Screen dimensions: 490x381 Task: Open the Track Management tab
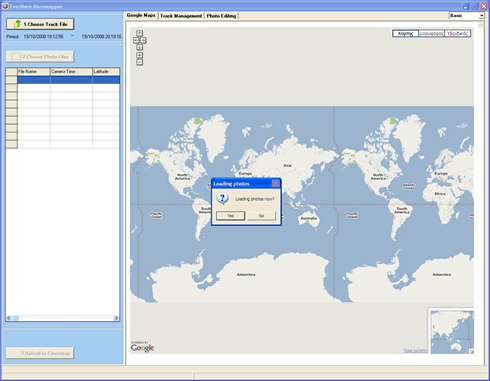pos(181,16)
